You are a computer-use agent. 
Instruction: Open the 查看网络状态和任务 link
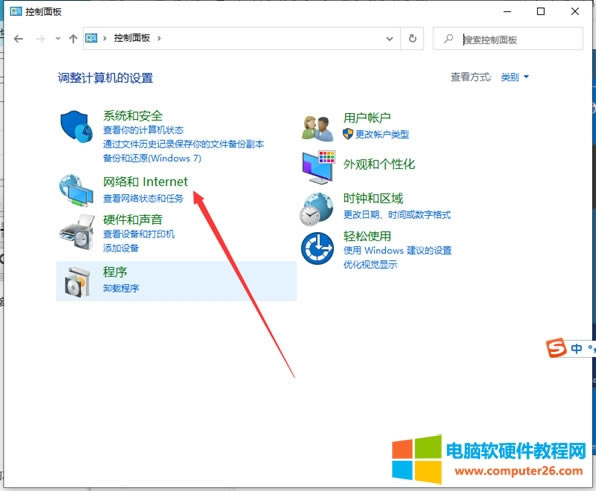[143, 198]
